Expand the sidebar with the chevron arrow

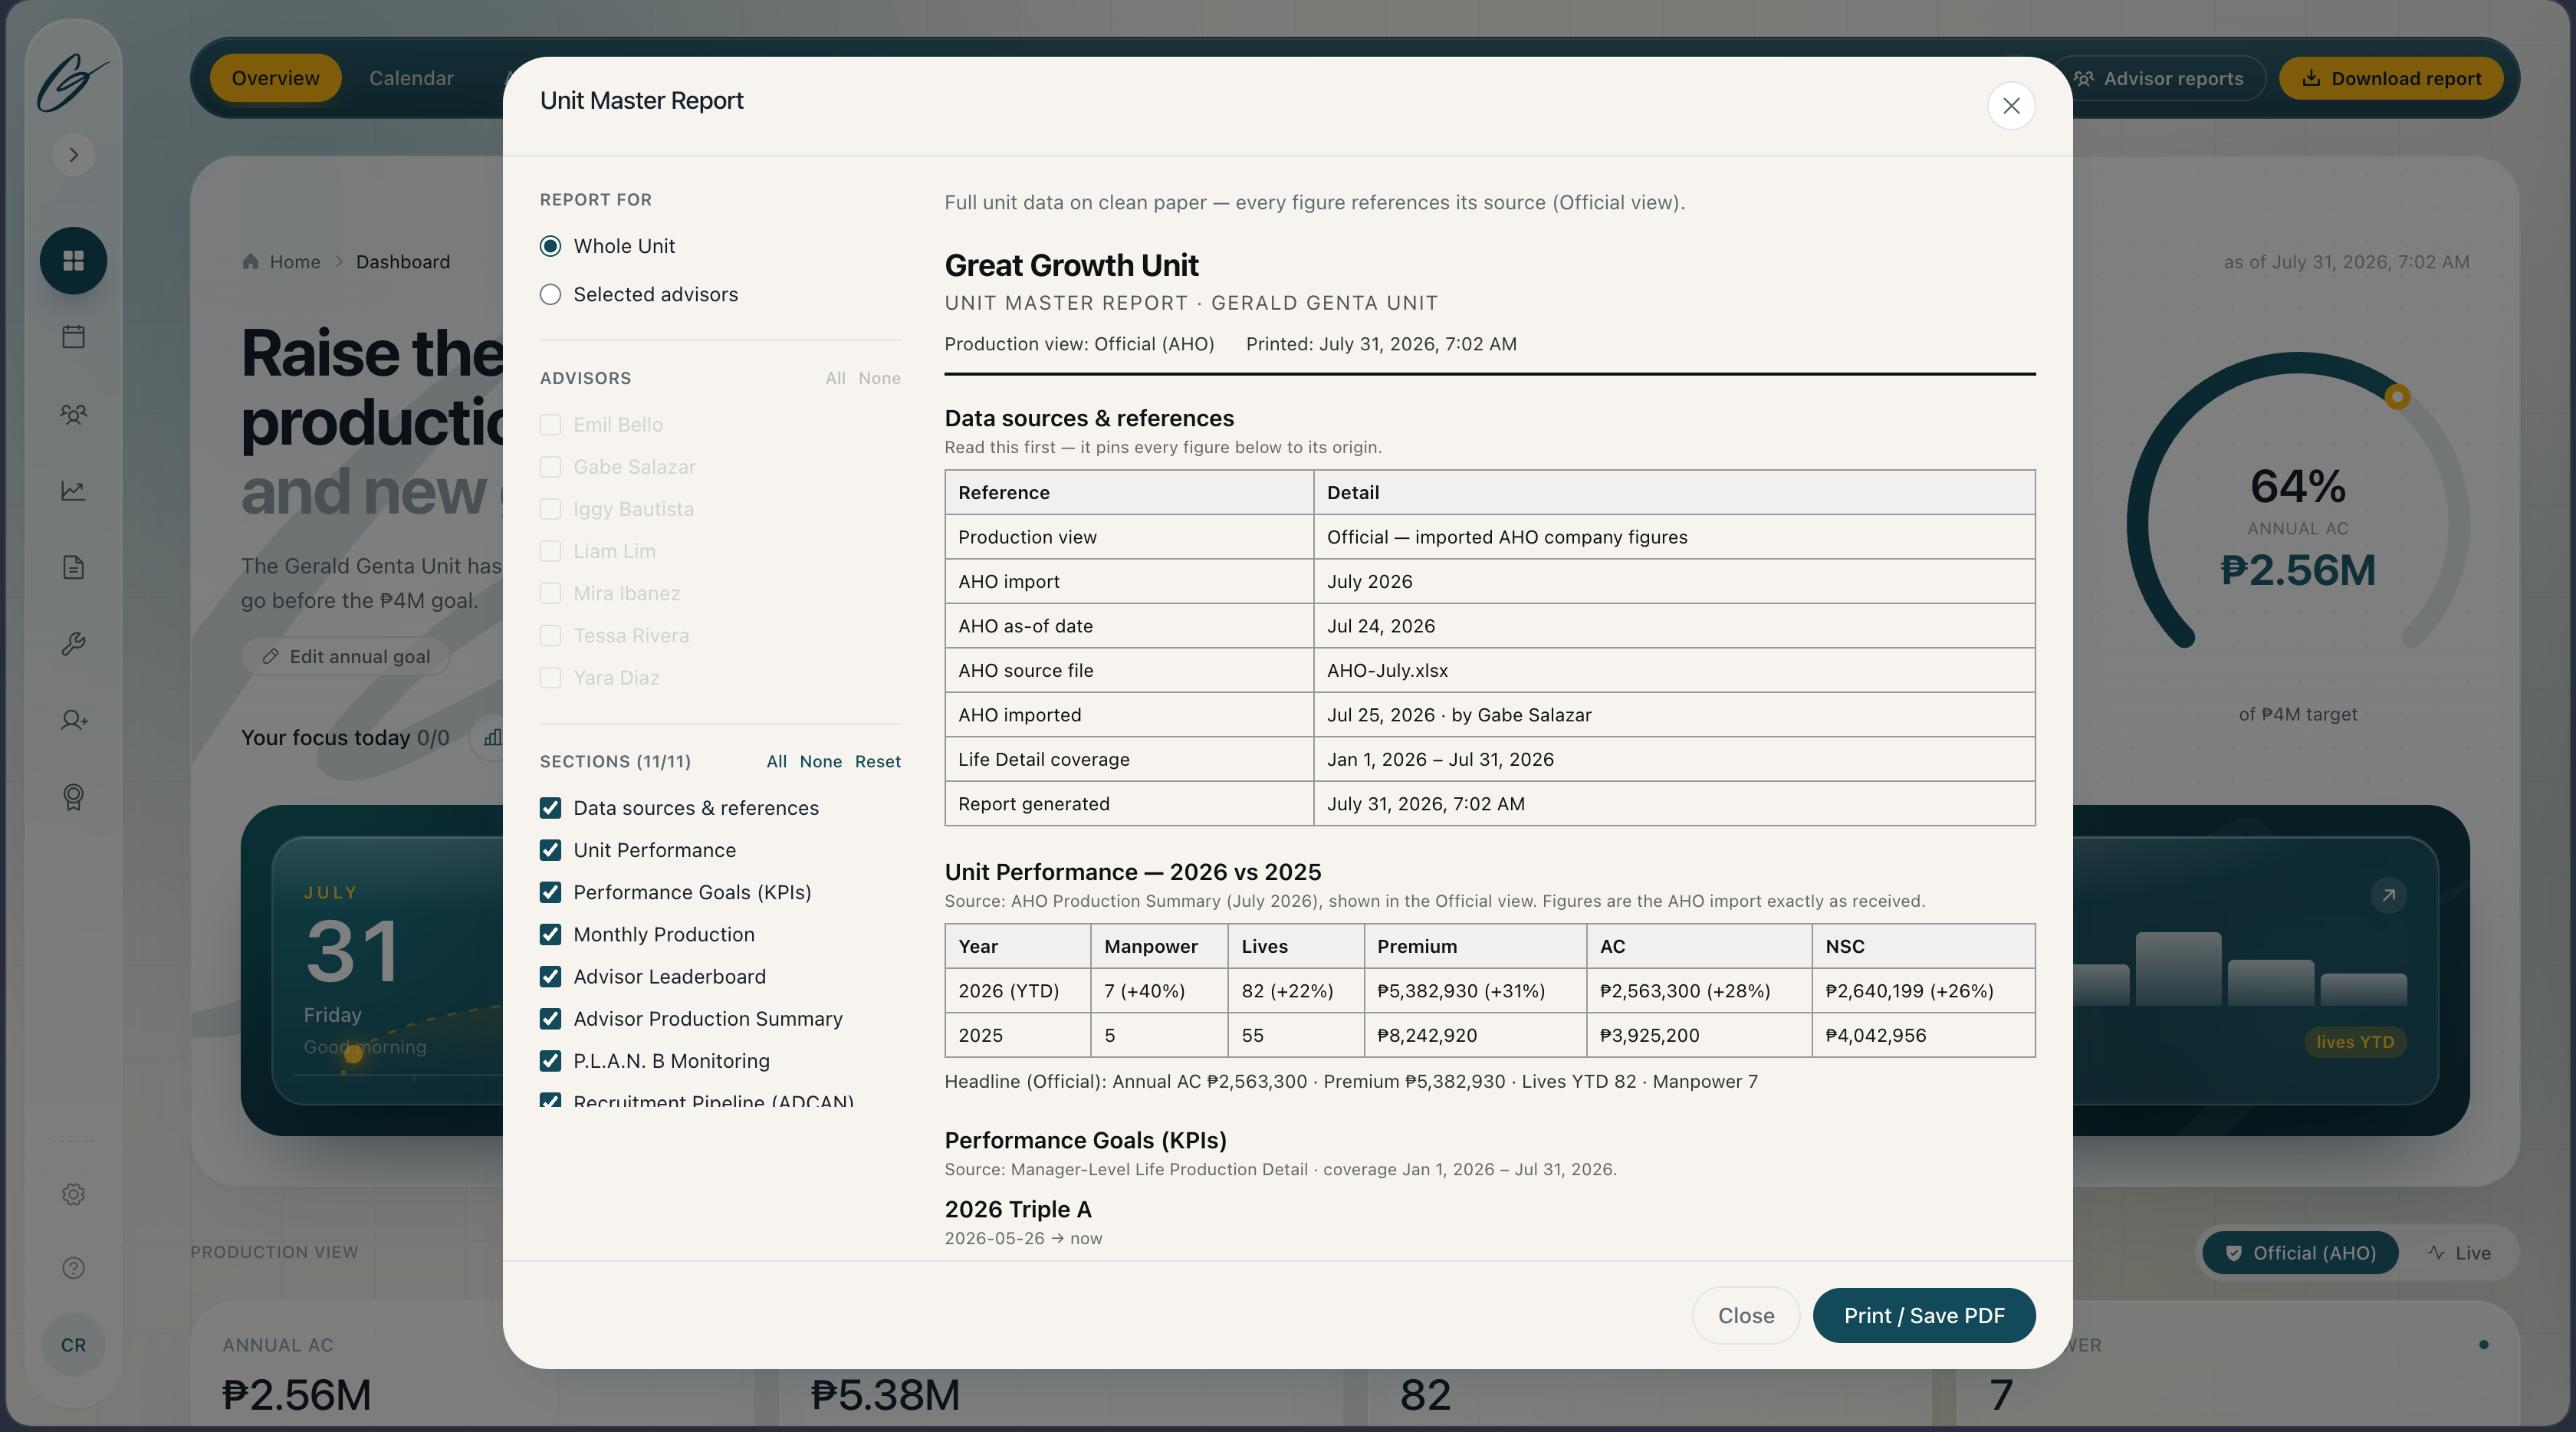(73, 155)
